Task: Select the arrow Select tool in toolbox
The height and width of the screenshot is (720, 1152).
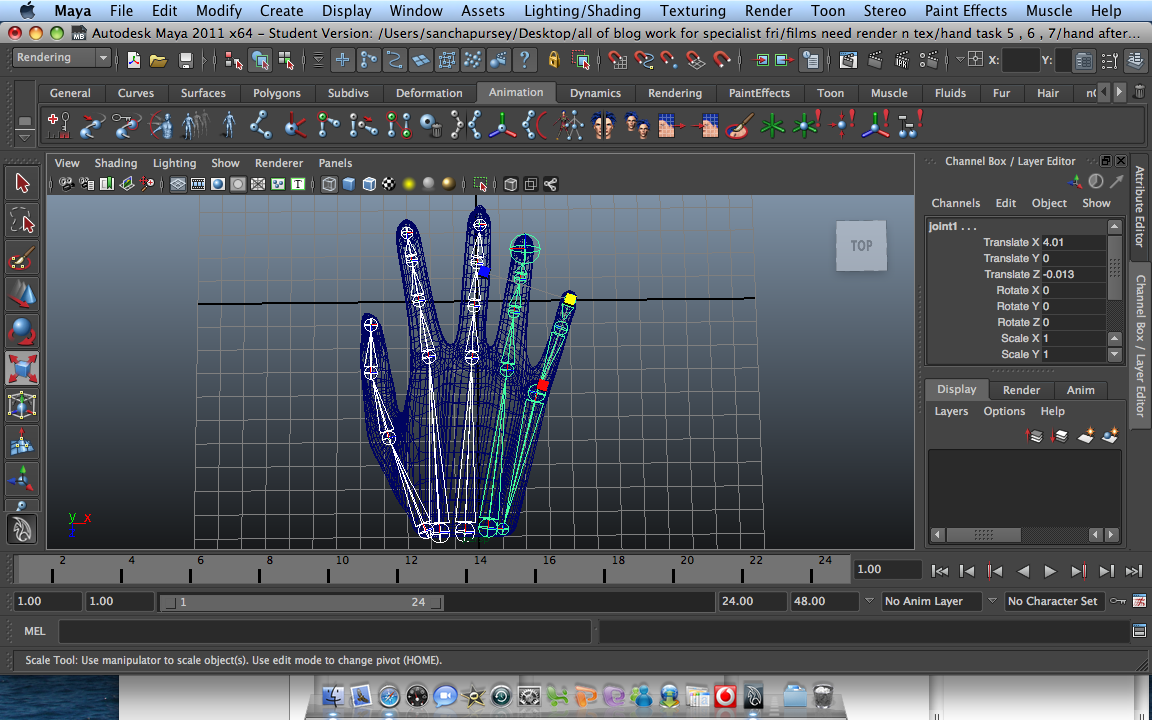Action: (21, 183)
